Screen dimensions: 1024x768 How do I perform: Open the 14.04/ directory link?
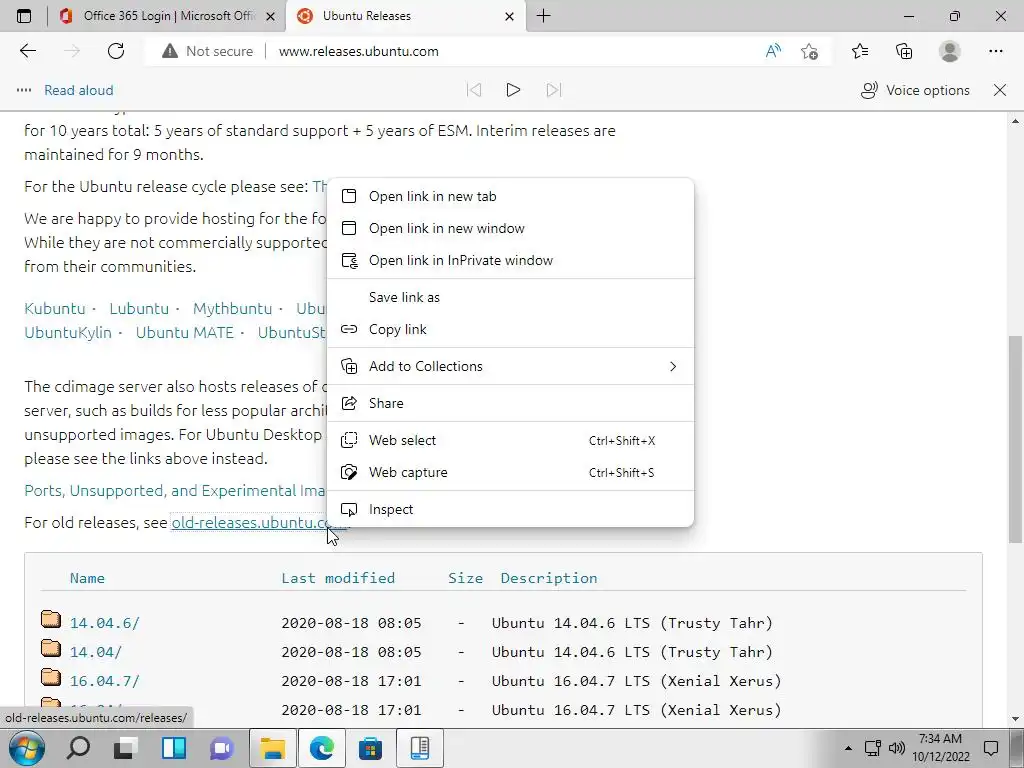95,652
